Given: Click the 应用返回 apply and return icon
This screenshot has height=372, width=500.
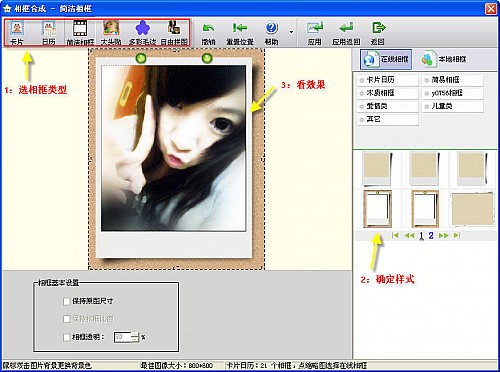Looking at the screenshot, I should 346,33.
